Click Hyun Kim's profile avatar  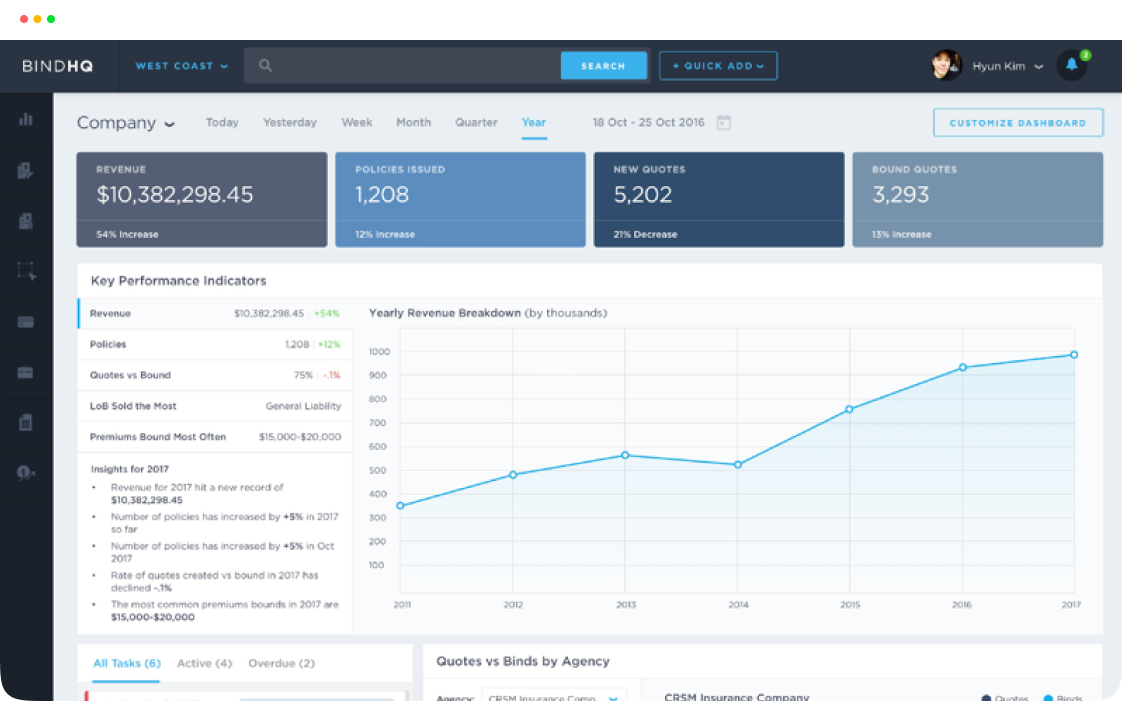coord(946,65)
